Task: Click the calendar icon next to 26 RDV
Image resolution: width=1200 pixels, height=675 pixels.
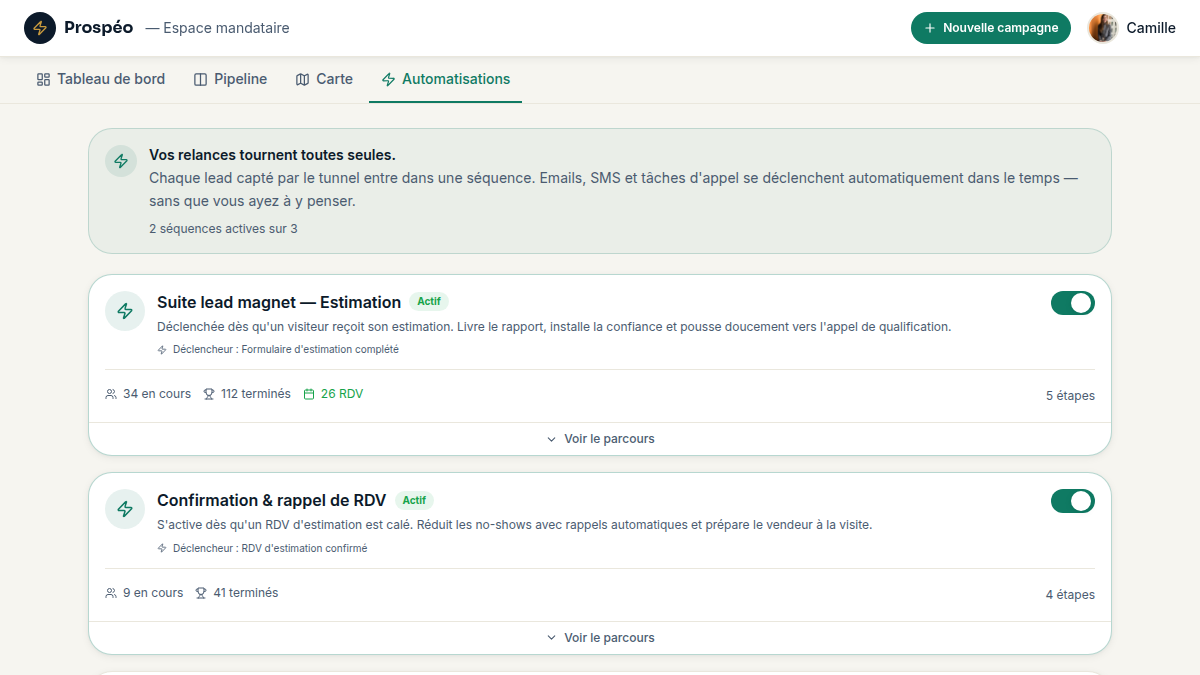Action: (309, 394)
